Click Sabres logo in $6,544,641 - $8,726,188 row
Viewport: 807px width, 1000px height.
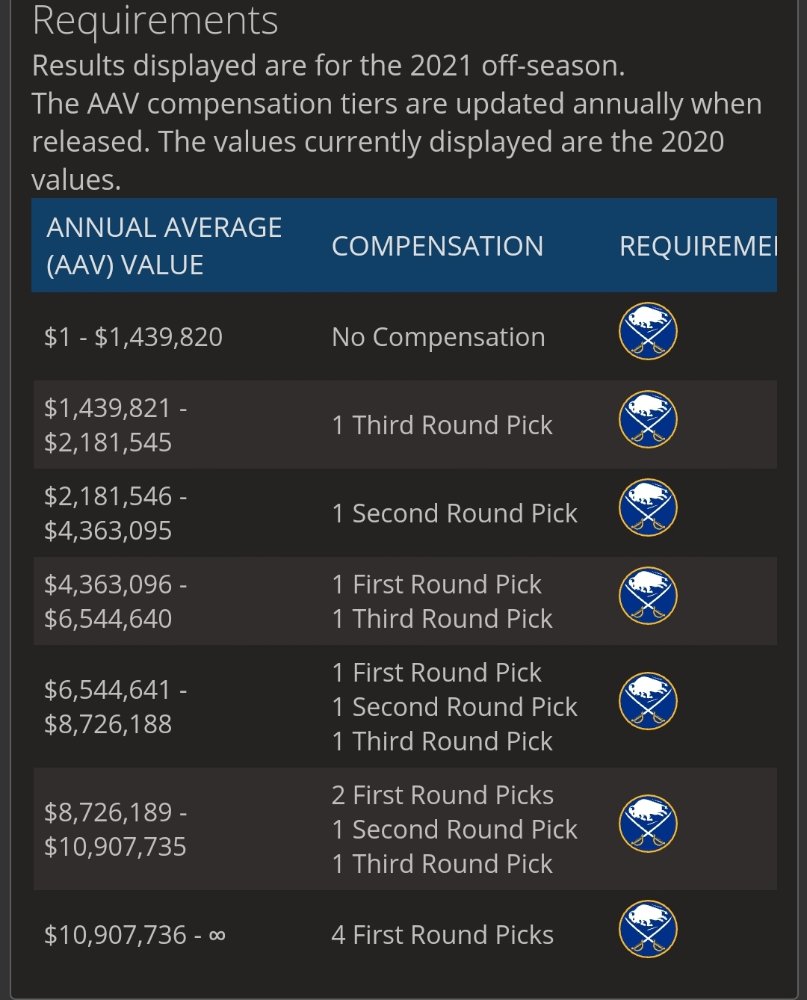pyautogui.click(x=648, y=702)
